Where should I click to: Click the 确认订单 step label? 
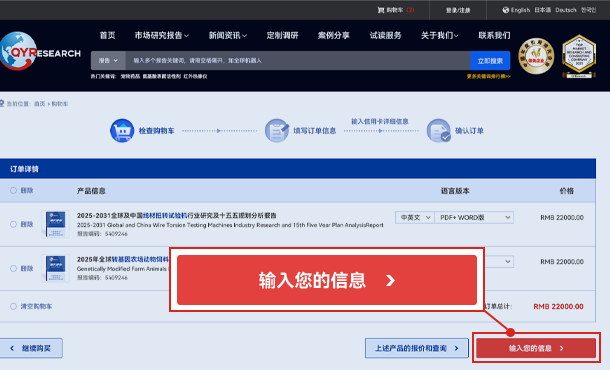pyautogui.click(x=469, y=131)
